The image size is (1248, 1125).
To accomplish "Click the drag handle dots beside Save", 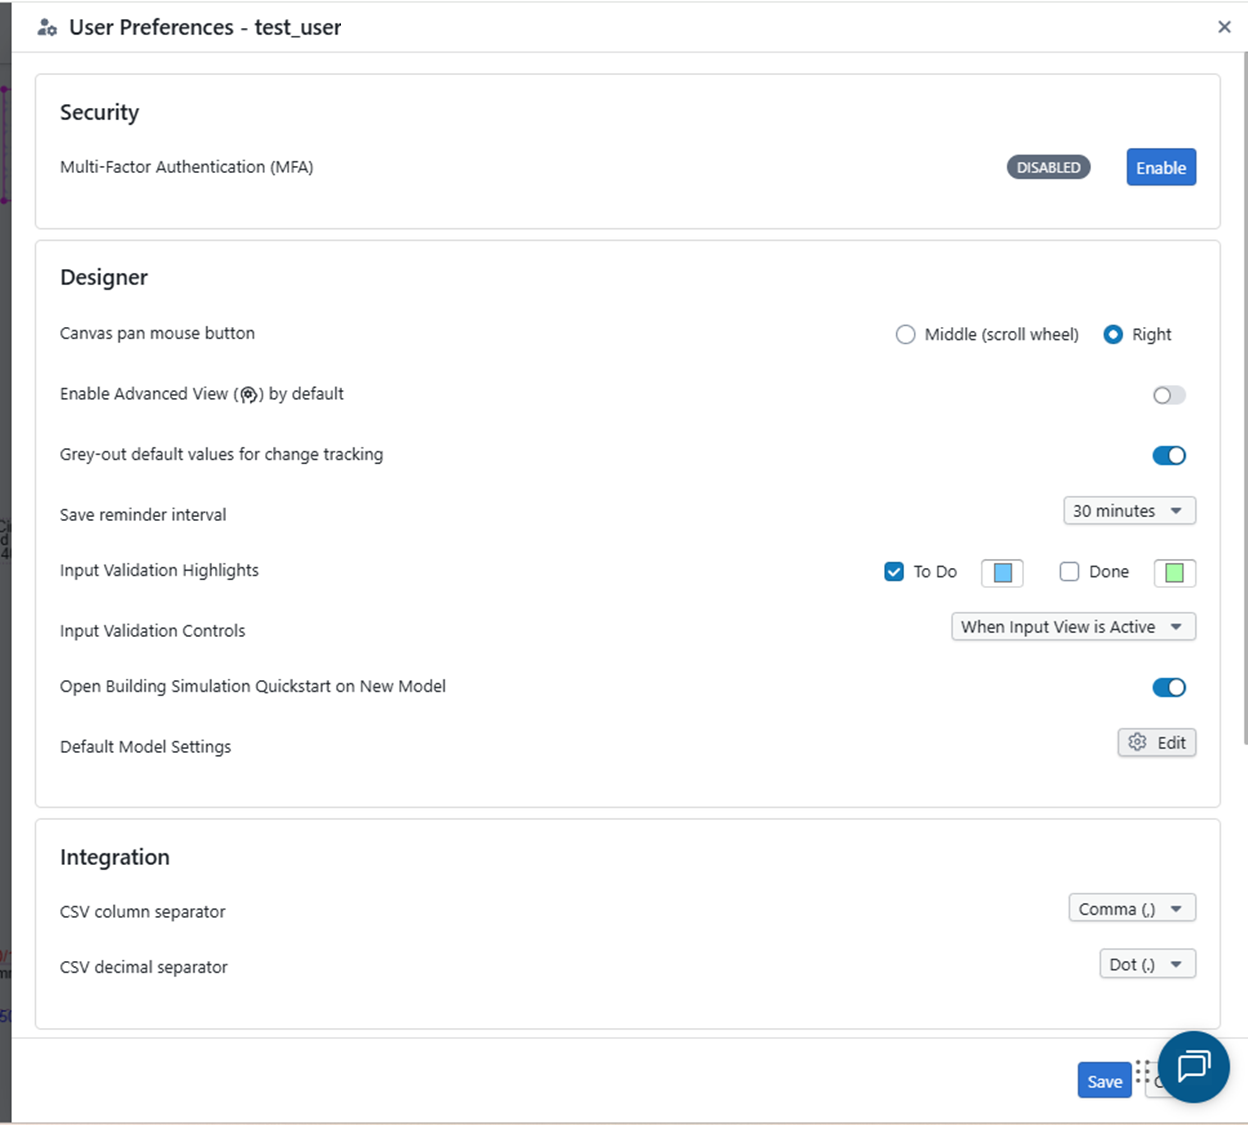I will pyautogui.click(x=1142, y=1072).
